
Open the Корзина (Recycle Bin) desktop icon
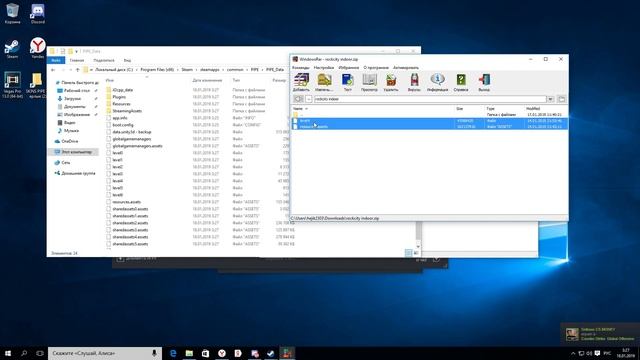click(x=12, y=13)
